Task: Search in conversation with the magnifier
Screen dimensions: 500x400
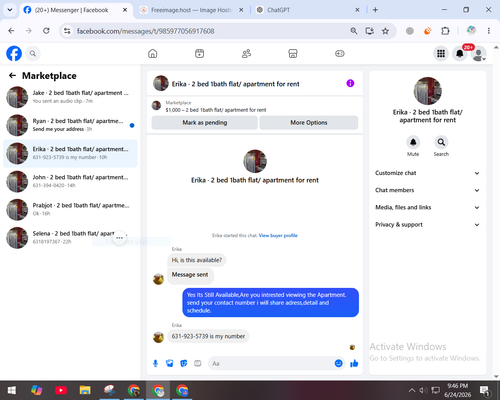Action: [441, 142]
